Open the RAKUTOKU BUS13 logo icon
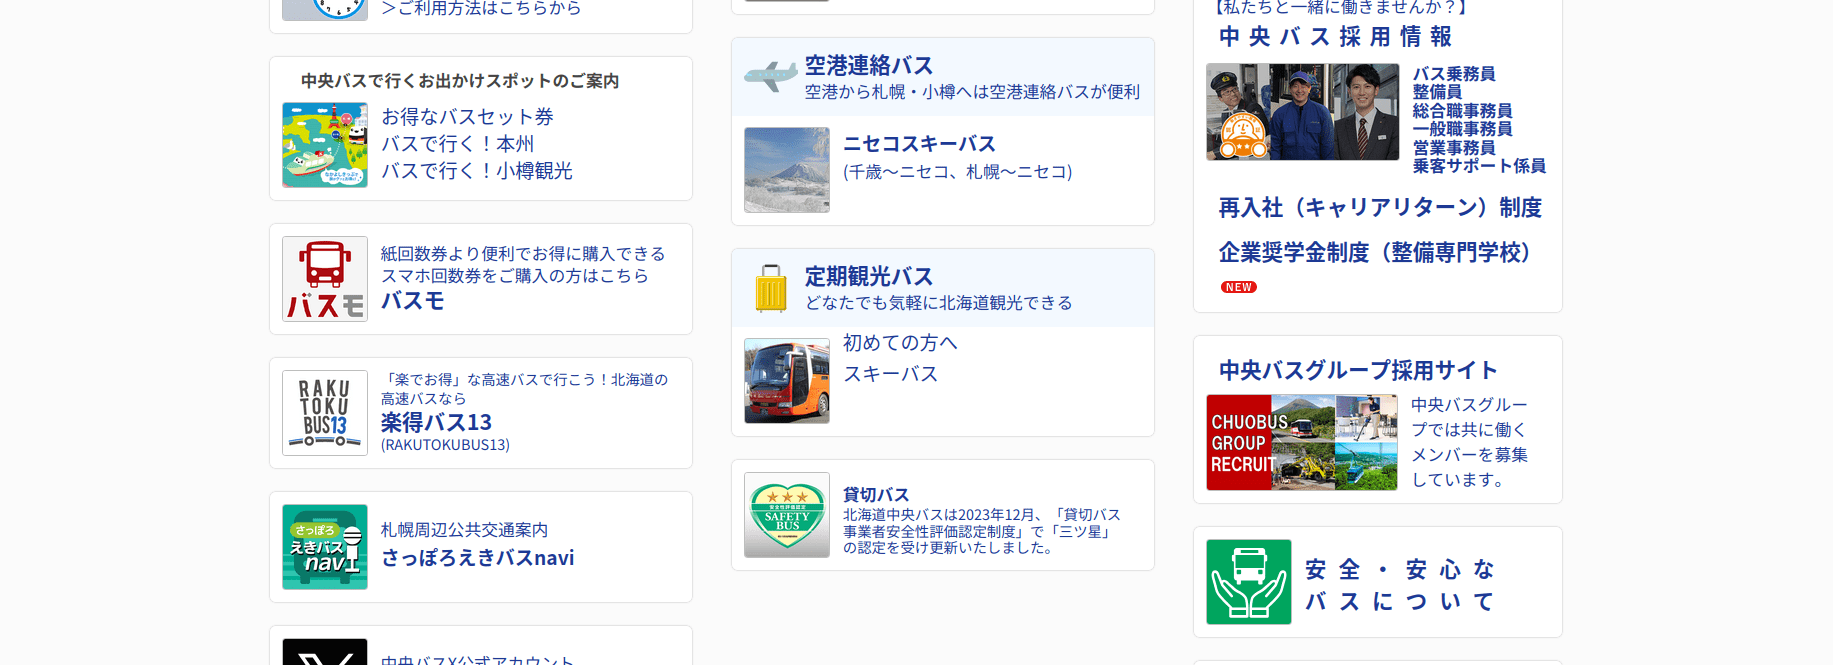This screenshot has height=665, width=1833. pos(324,413)
